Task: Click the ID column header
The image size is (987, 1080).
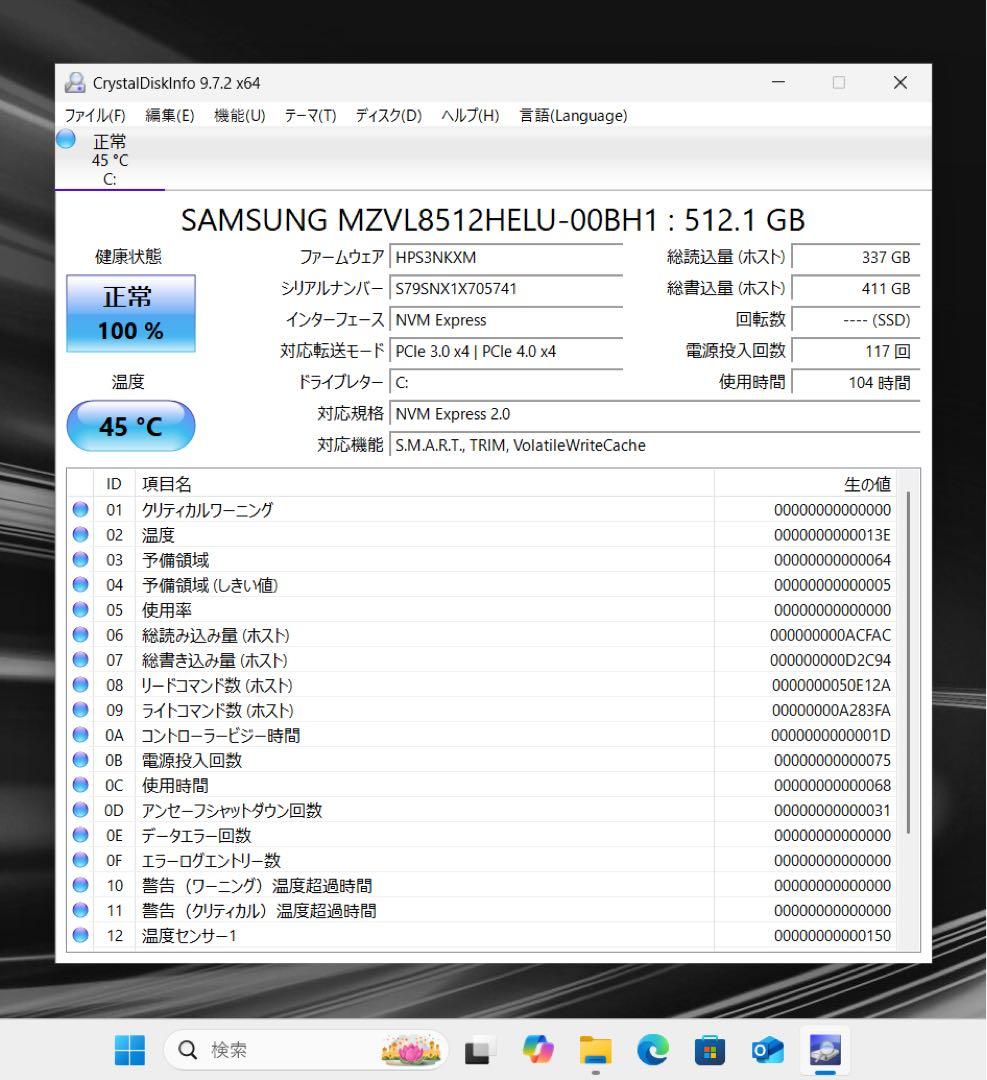Action: pyautogui.click(x=114, y=484)
